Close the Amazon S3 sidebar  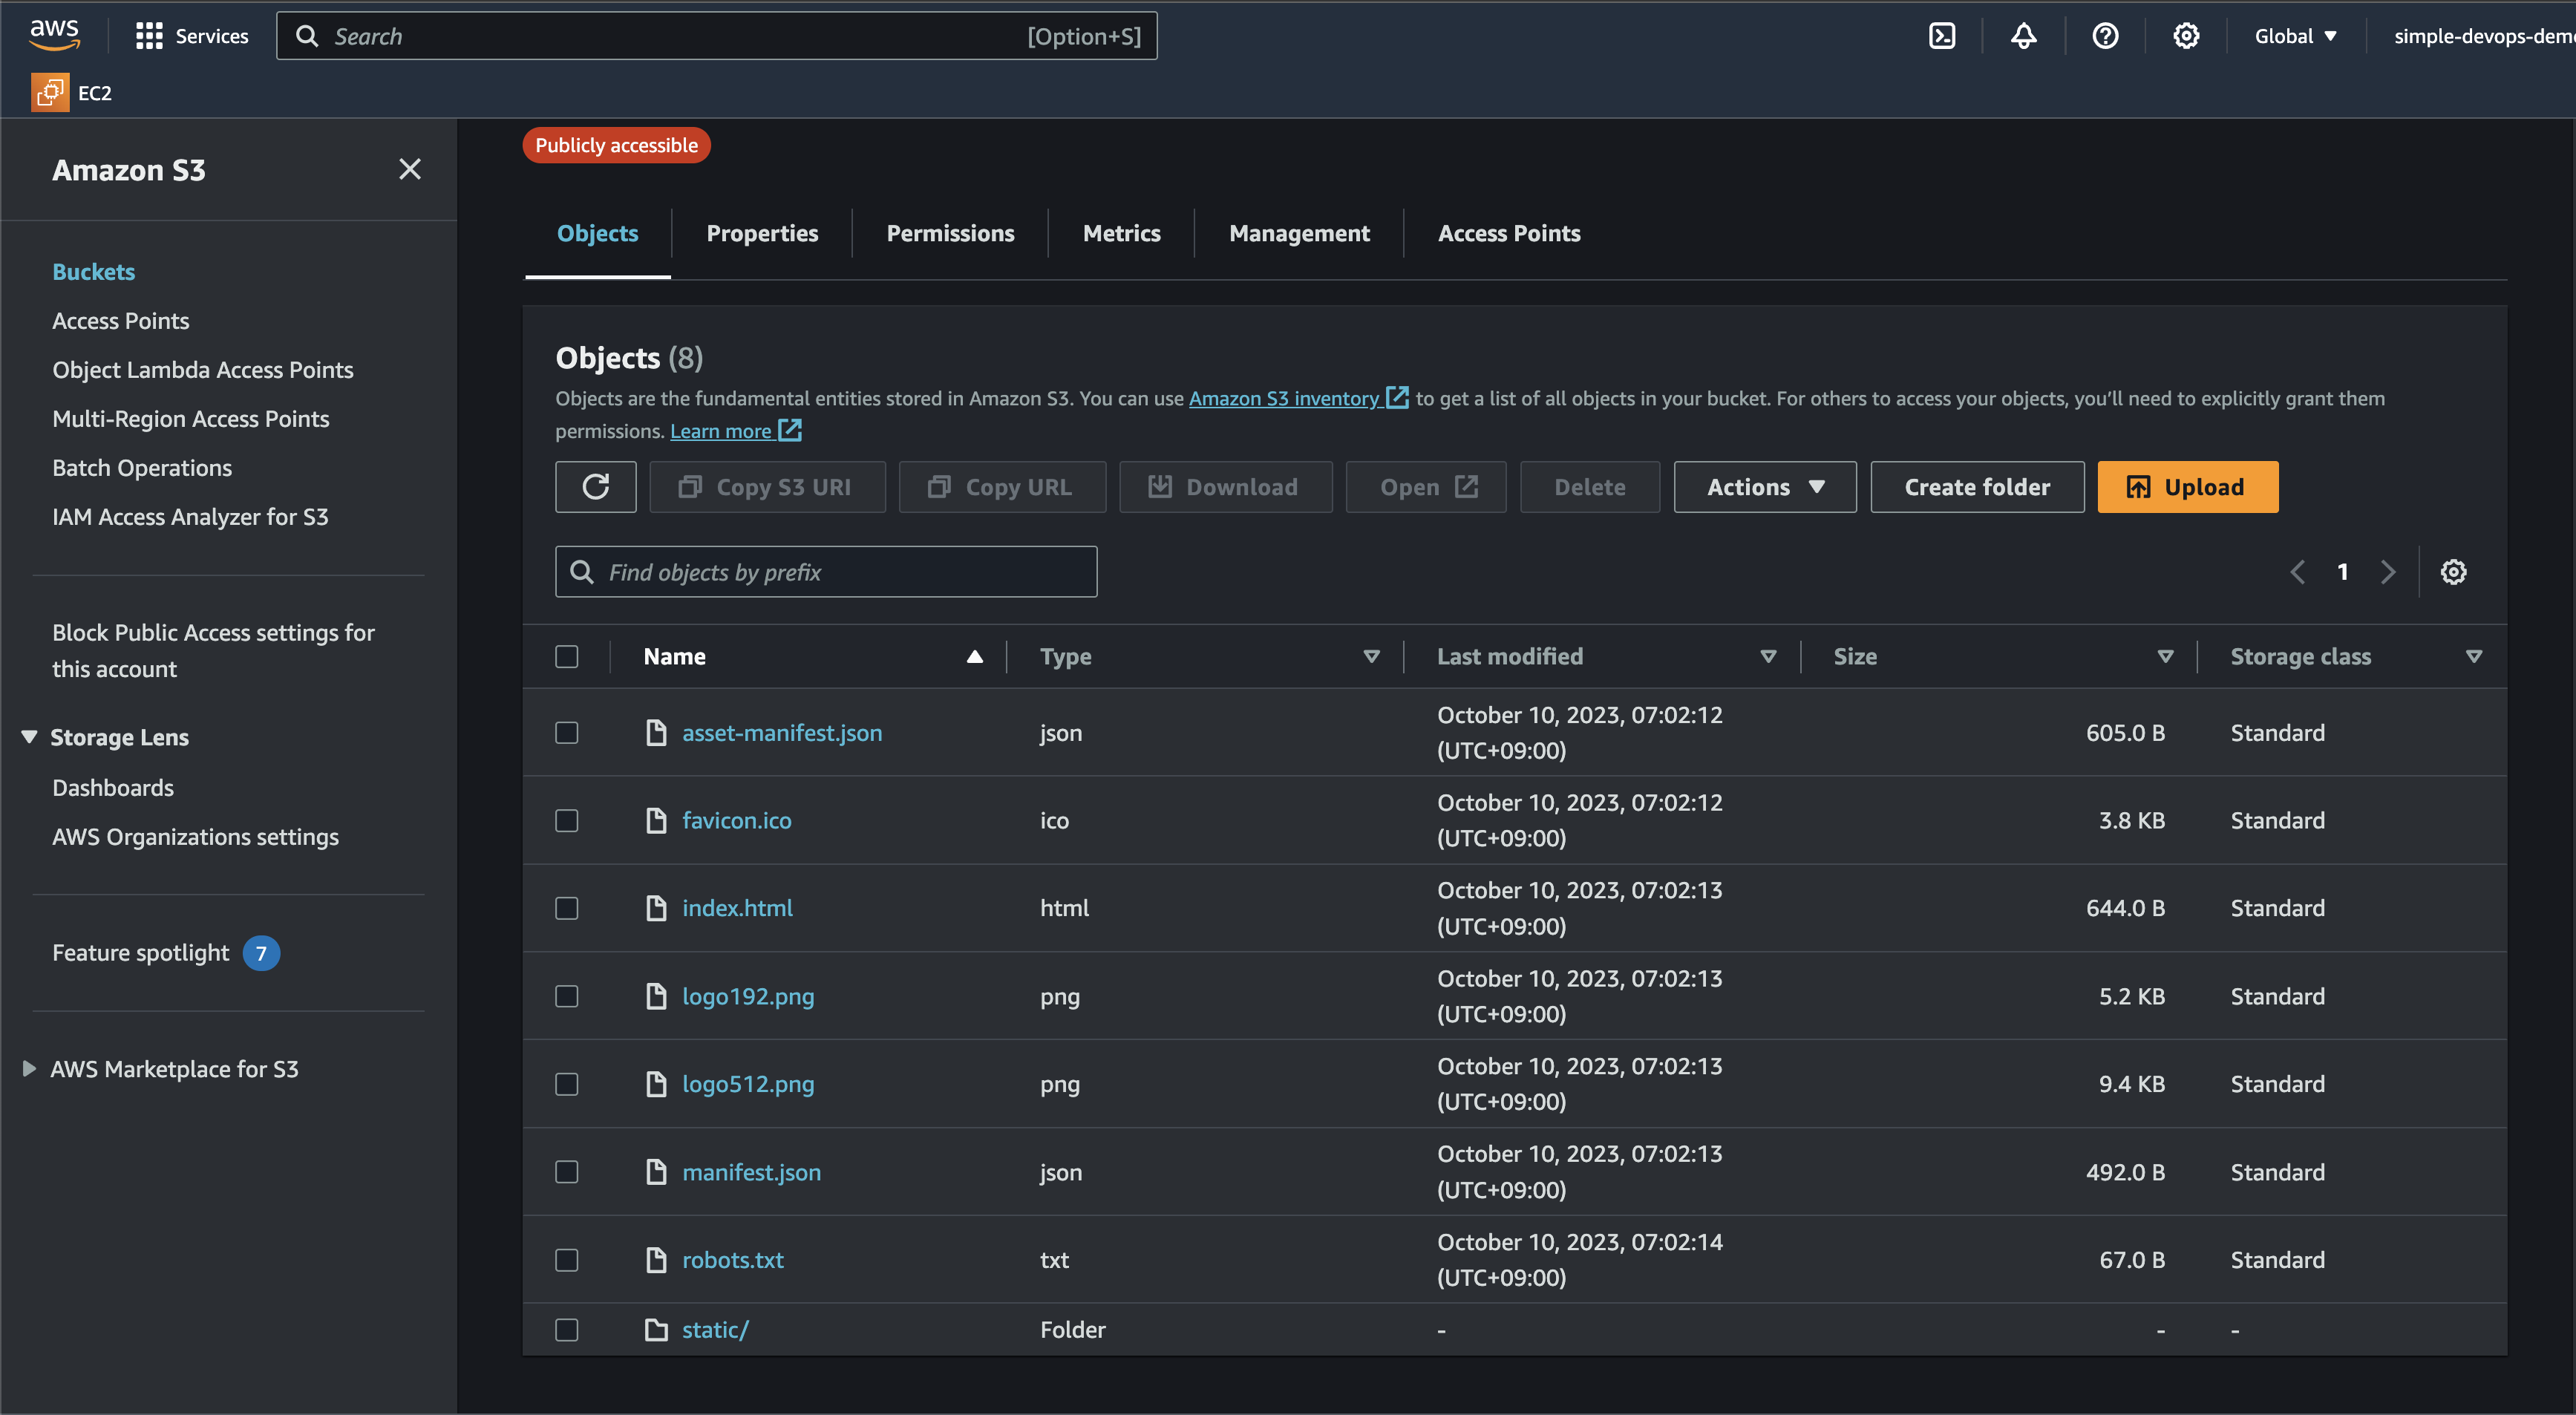(x=410, y=169)
